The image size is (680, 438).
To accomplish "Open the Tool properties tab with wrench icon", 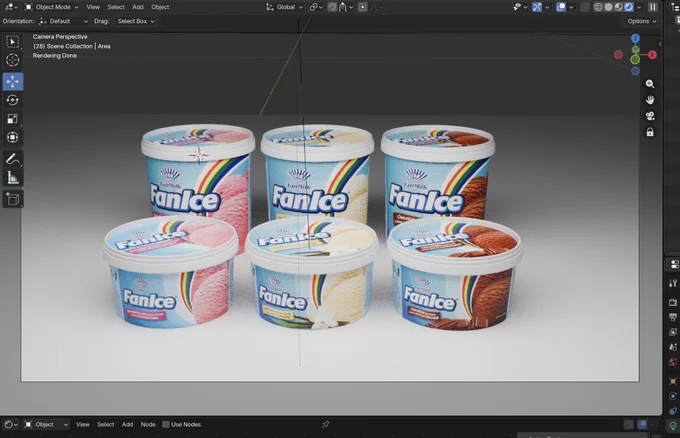I will [x=673, y=283].
